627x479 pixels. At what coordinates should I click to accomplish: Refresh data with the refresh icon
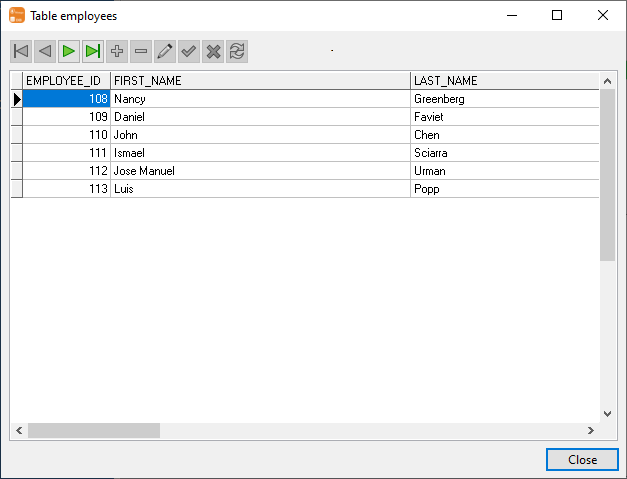pos(237,51)
